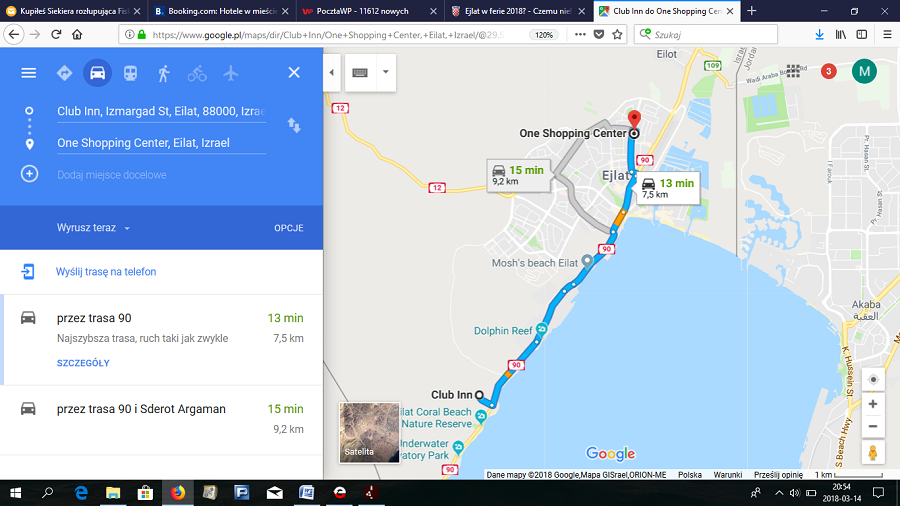Screen dimensions: 900x506
Task: Open the keyboard input tools dropdown
Action: (385, 72)
